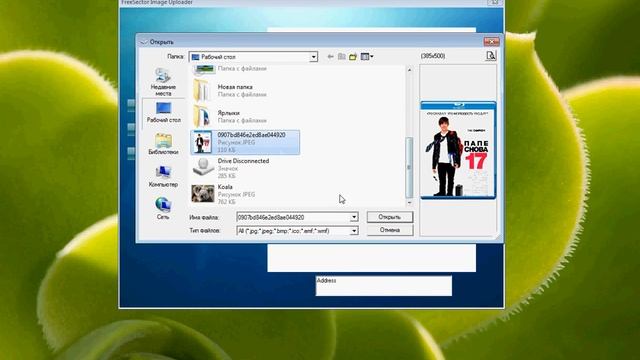This screenshot has width=640, height=360.
Task: Select Desktop (Рабочий стол) in places sidebar
Action: (x=163, y=113)
